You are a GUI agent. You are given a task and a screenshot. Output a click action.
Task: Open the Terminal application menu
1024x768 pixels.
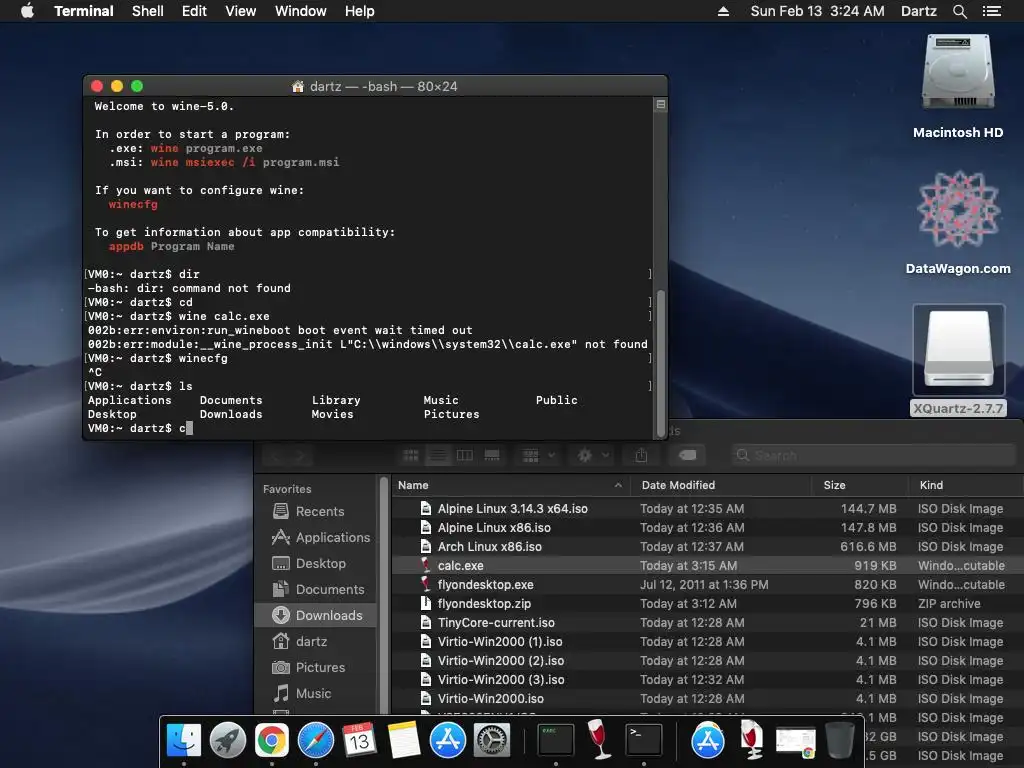pyautogui.click(x=84, y=11)
